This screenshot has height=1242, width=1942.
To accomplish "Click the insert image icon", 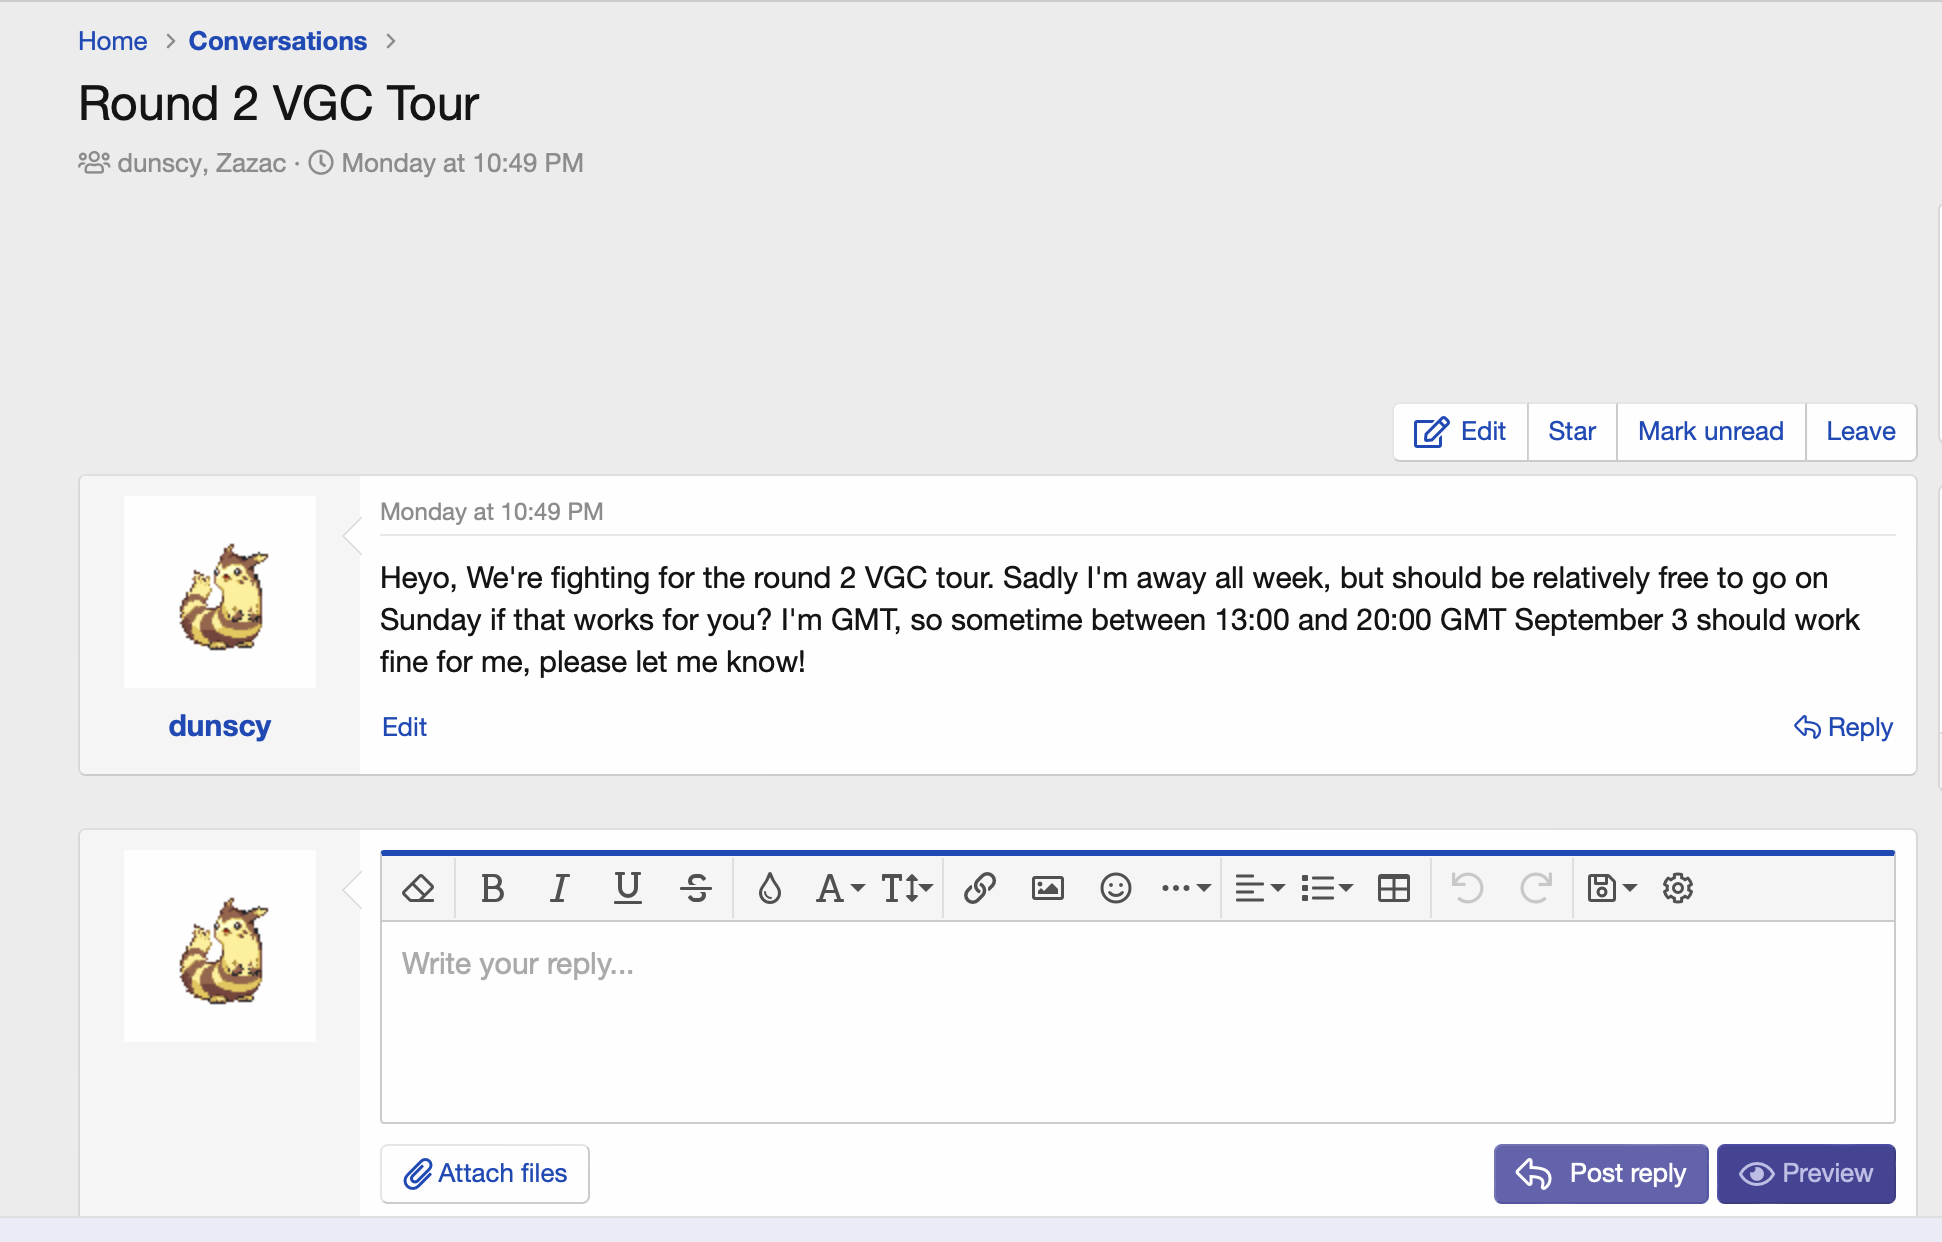I will click(x=1047, y=888).
